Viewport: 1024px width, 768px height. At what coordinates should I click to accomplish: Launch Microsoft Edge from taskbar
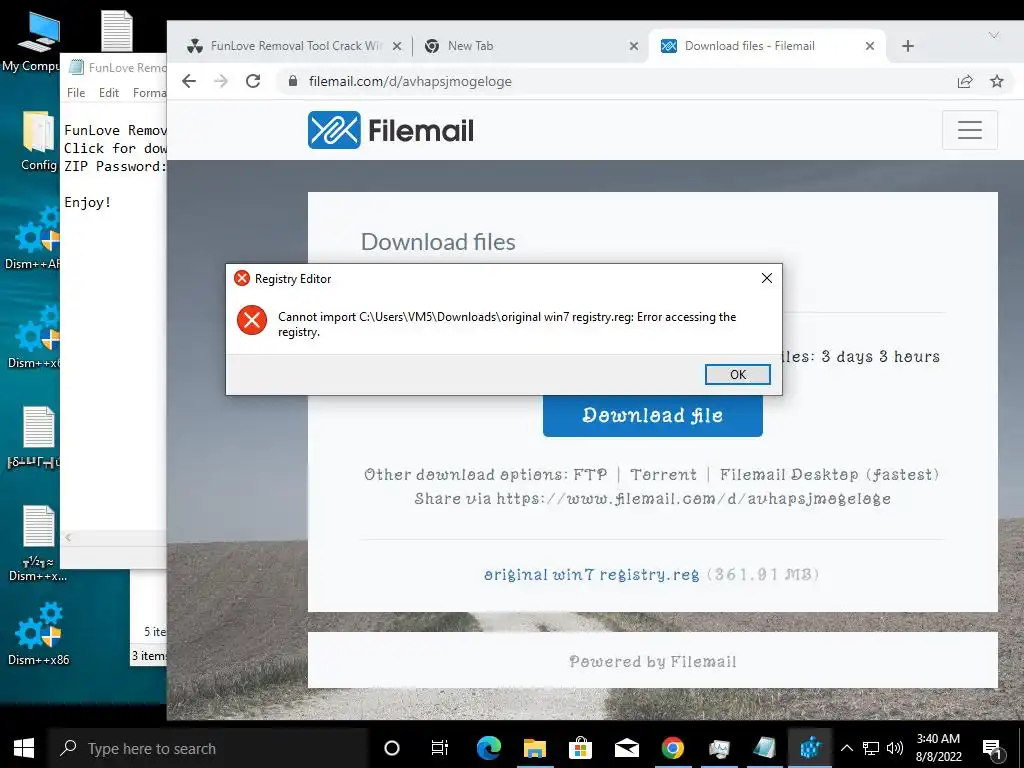point(488,748)
